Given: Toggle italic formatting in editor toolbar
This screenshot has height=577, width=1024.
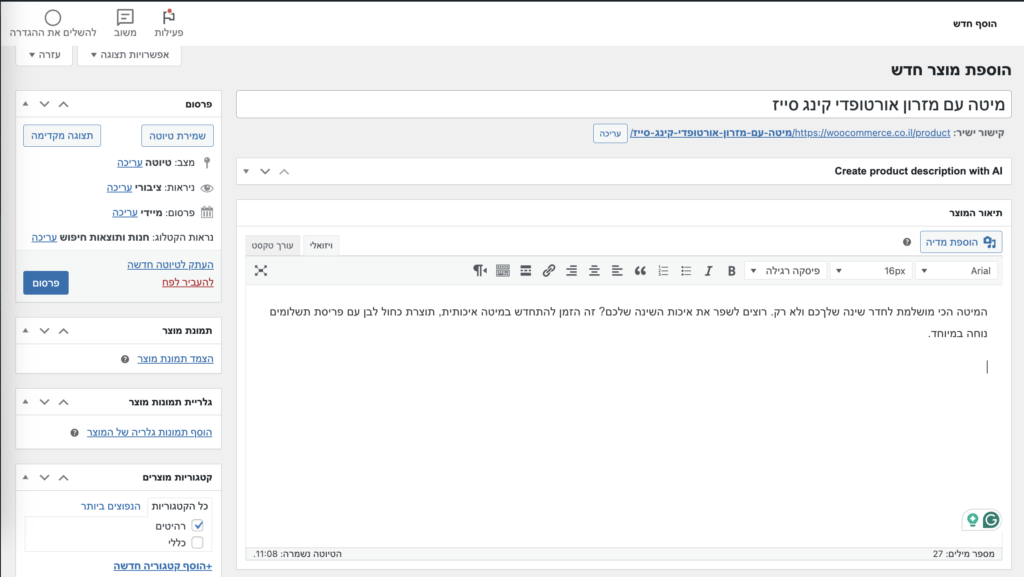Looking at the screenshot, I should pos(709,271).
